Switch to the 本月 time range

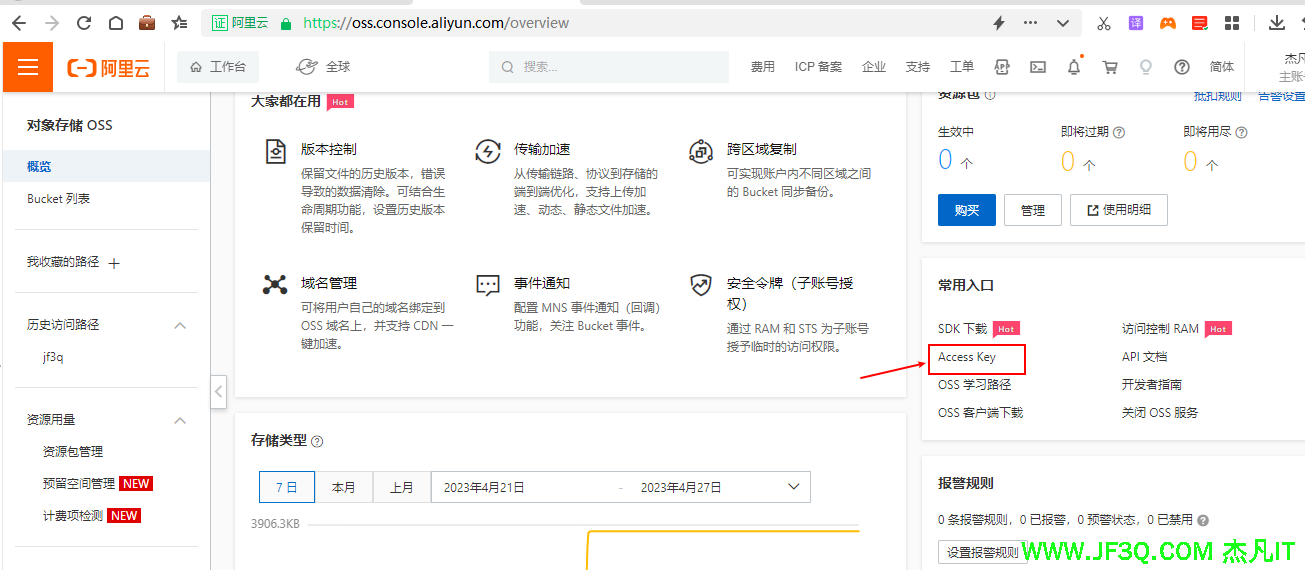pos(344,487)
